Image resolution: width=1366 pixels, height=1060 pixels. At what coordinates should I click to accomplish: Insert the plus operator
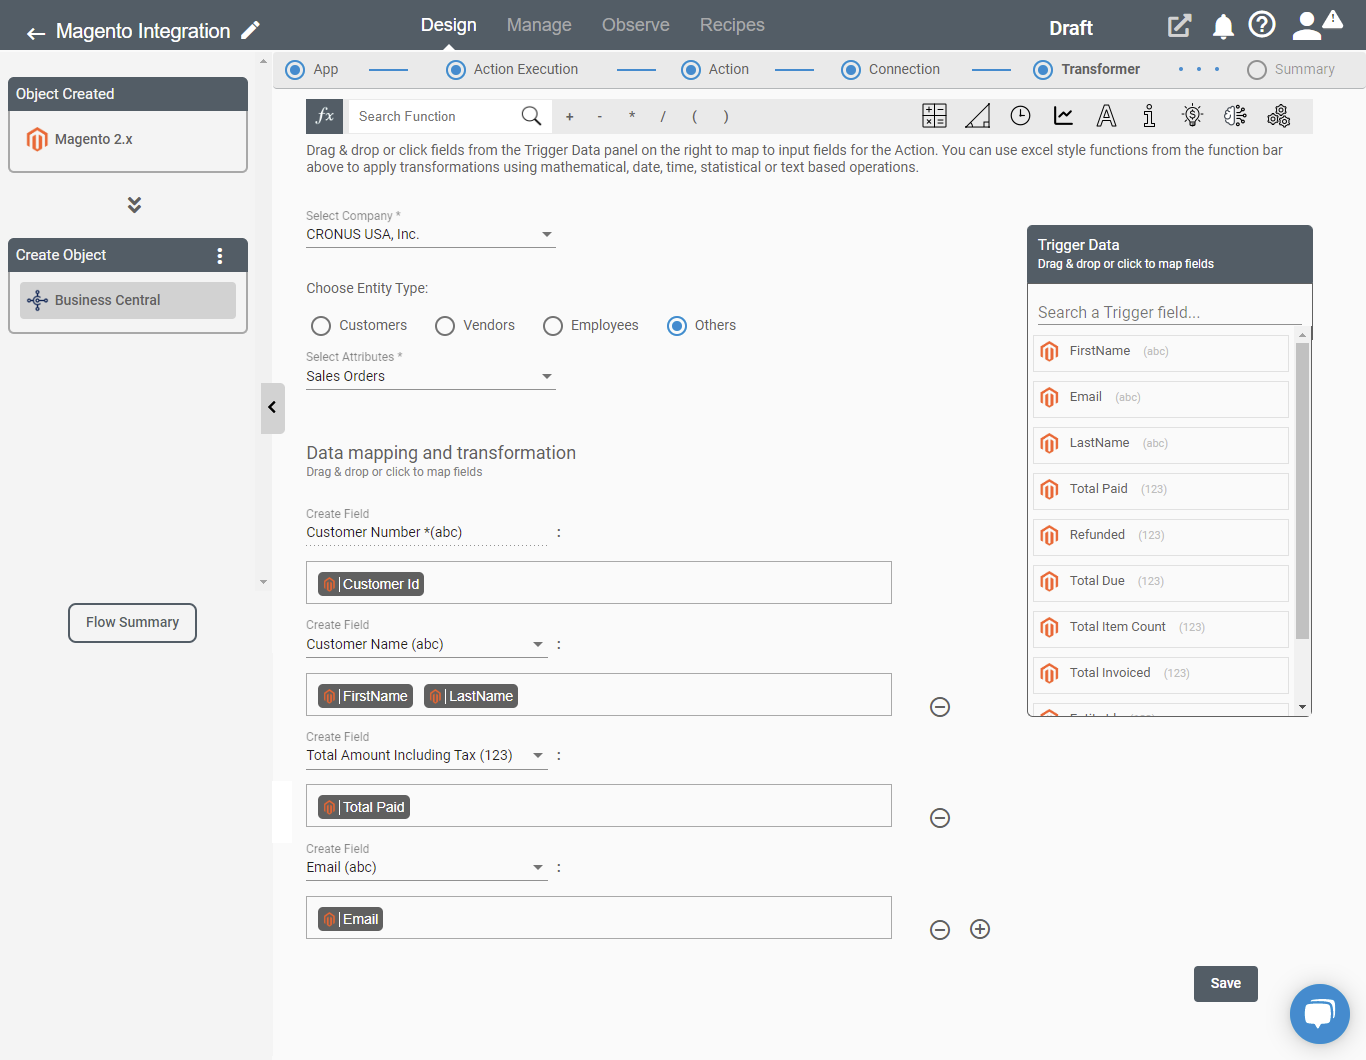570,117
